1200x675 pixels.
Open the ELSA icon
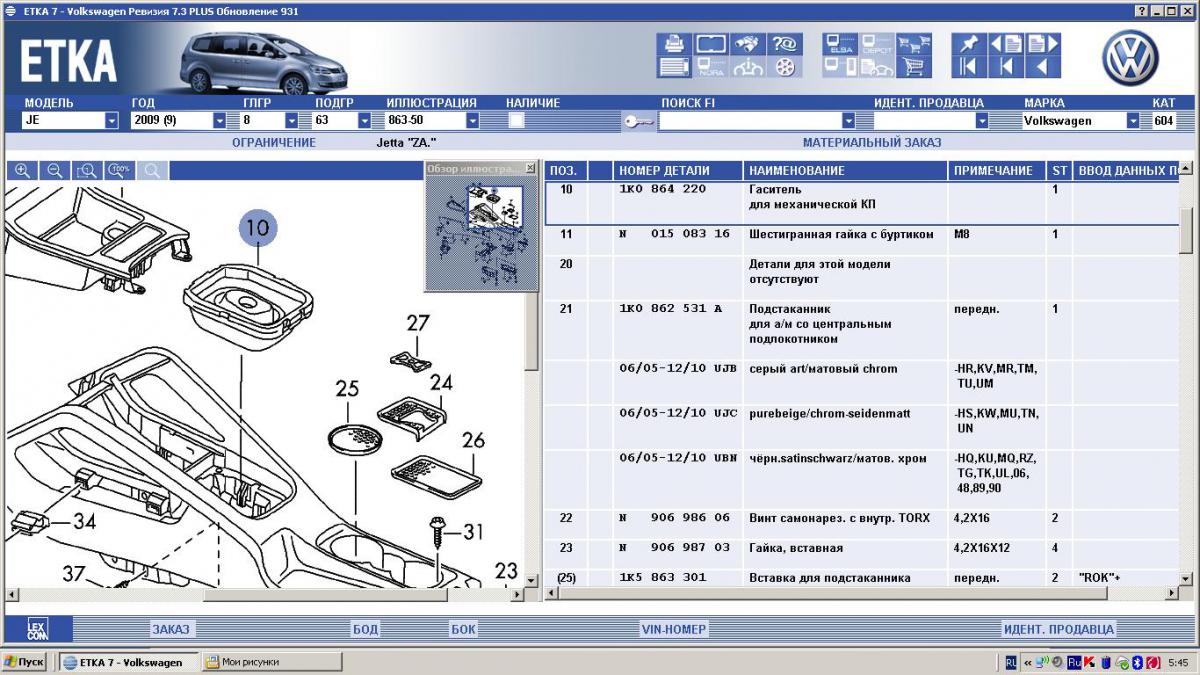(x=840, y=44)
